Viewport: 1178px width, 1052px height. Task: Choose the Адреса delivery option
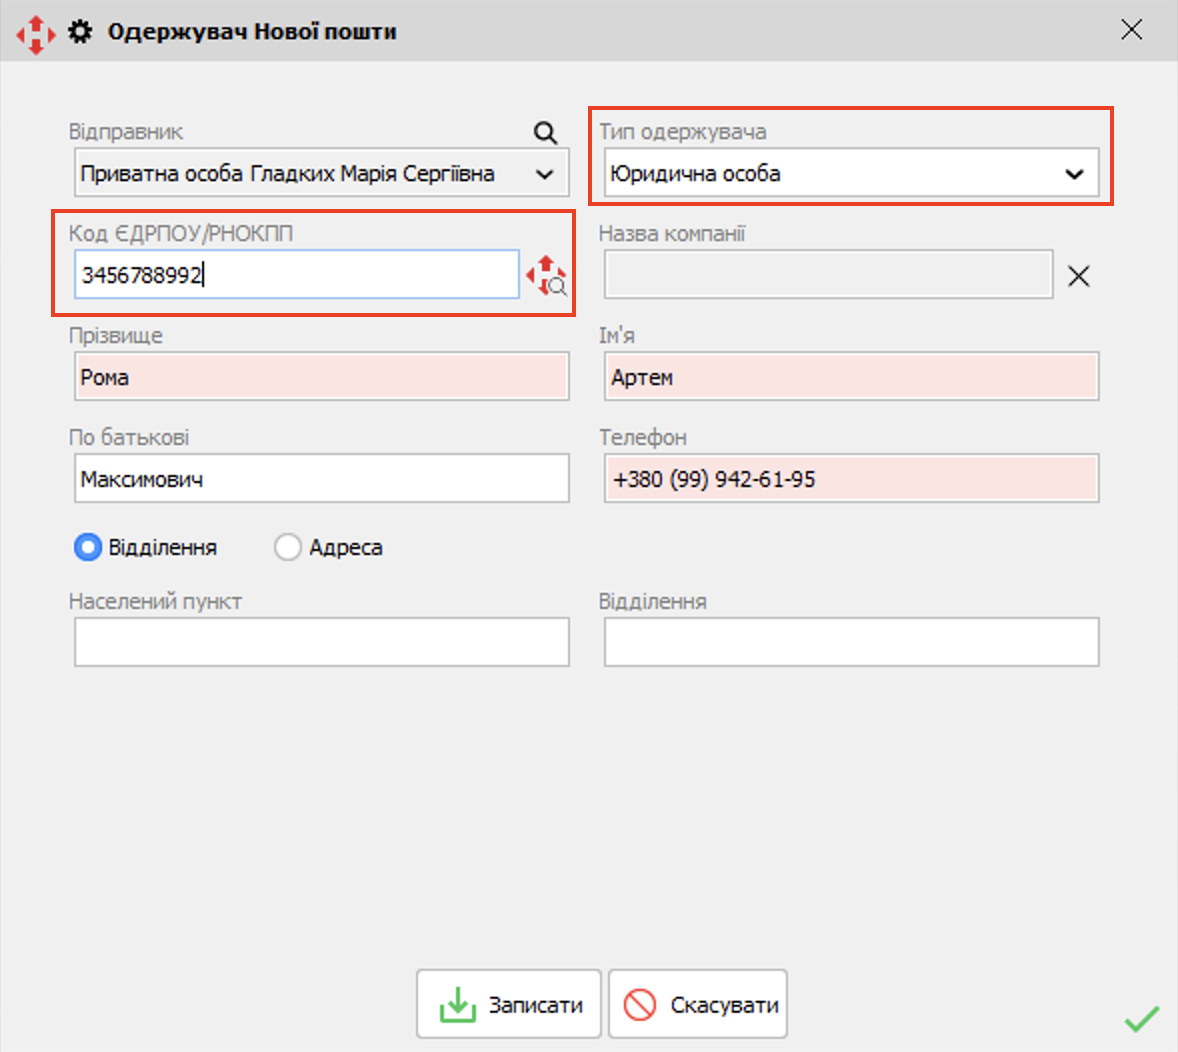point(288,547)
